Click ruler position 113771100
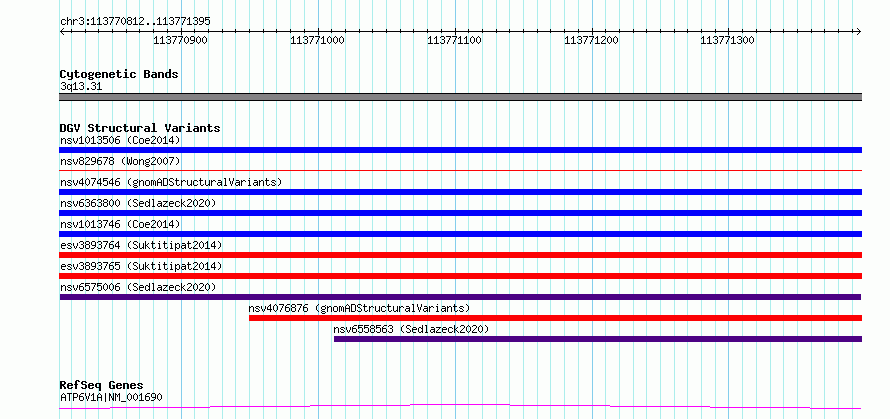The width and height of the screenshot is (890, 419). pos(454,40)
